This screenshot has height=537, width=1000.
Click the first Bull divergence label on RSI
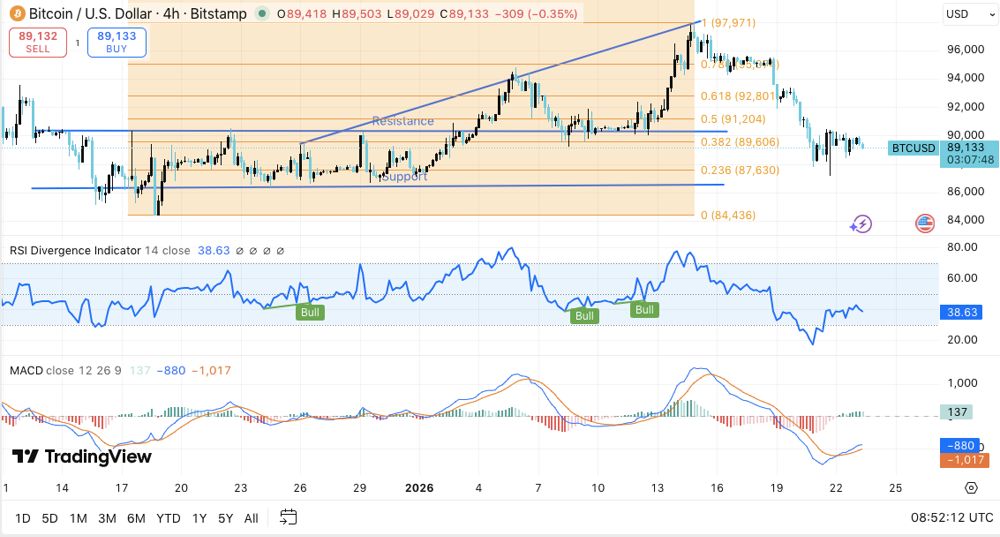click(312, 313)
